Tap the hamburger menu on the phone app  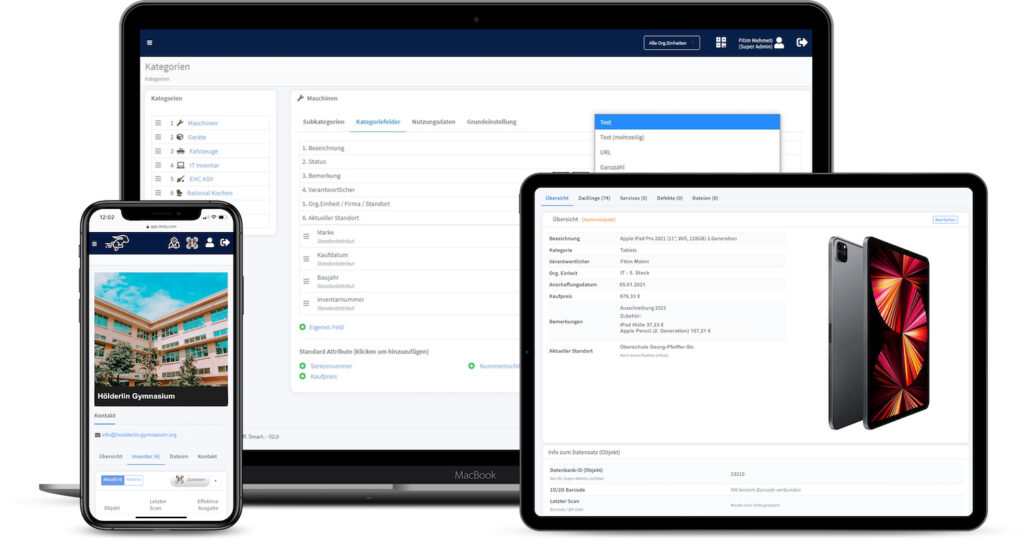click(x=95, y=243)
